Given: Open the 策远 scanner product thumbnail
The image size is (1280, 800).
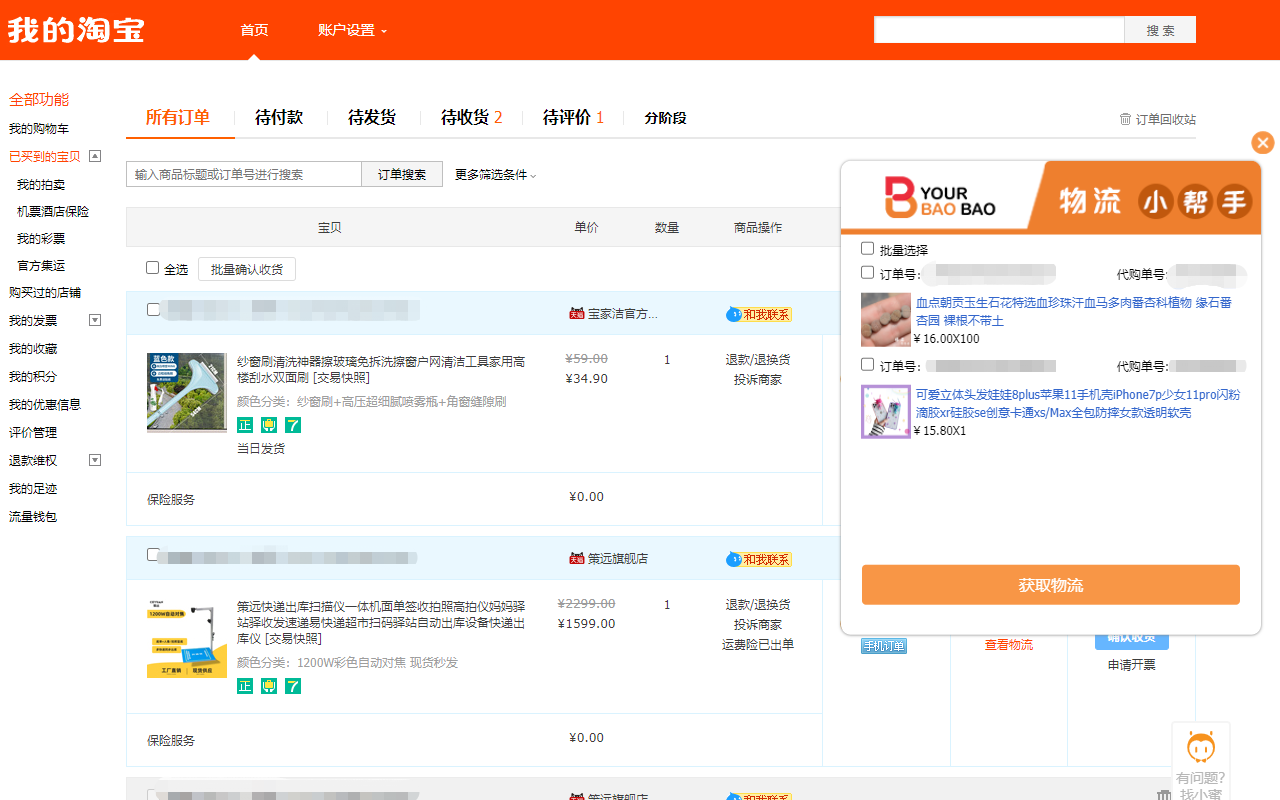Looking at the screenshot, I should (x=187, y=638).
